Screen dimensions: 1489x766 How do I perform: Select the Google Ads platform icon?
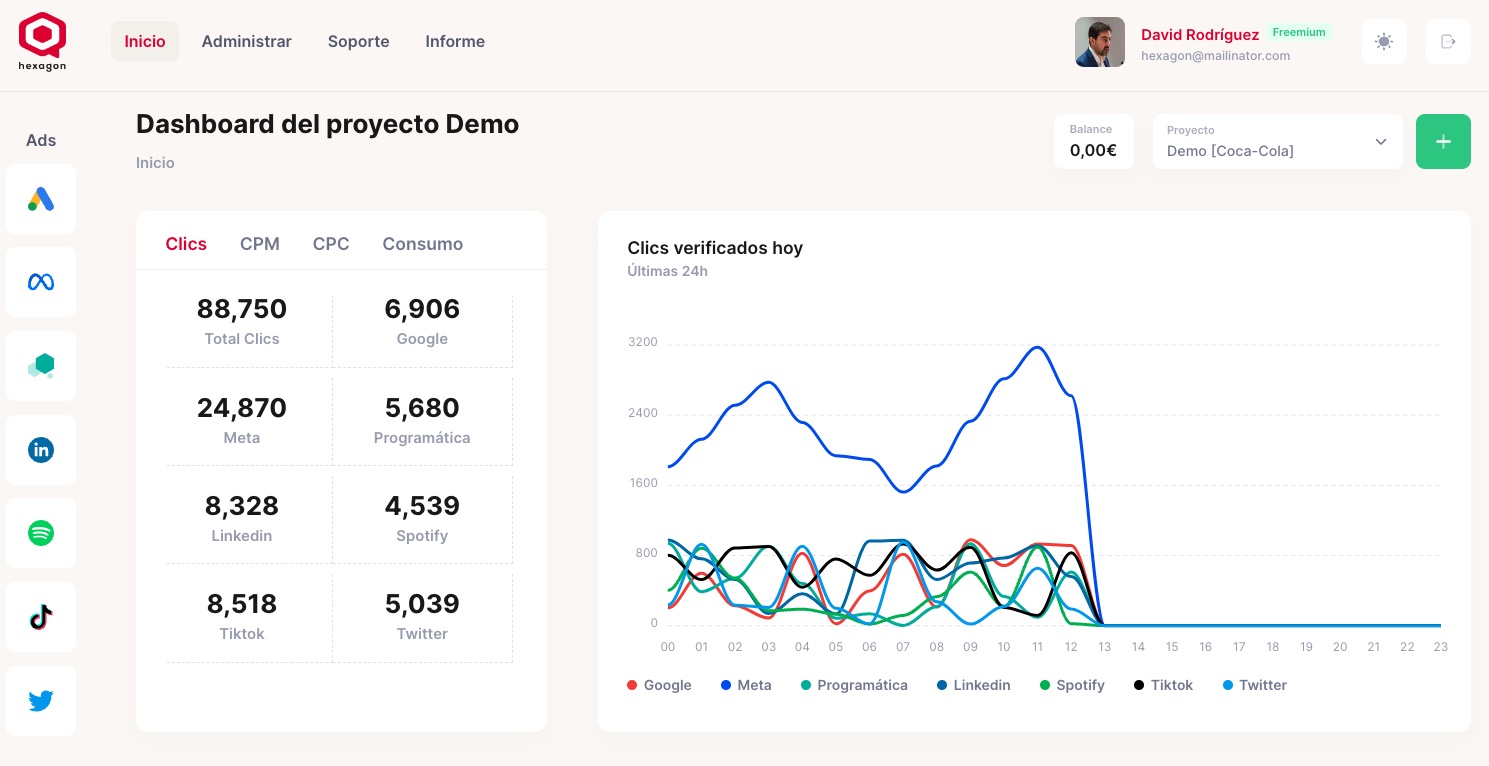point(41,198)
